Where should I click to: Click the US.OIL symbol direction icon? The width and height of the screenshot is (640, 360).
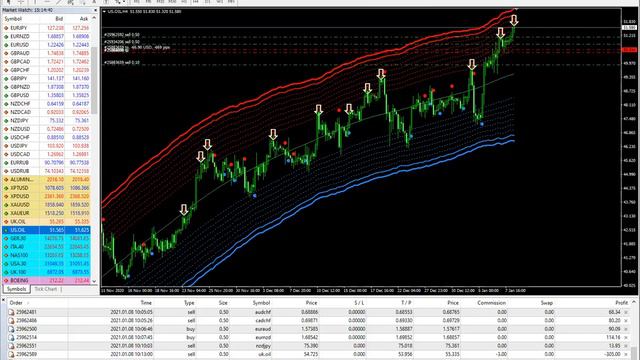[6, 230]
